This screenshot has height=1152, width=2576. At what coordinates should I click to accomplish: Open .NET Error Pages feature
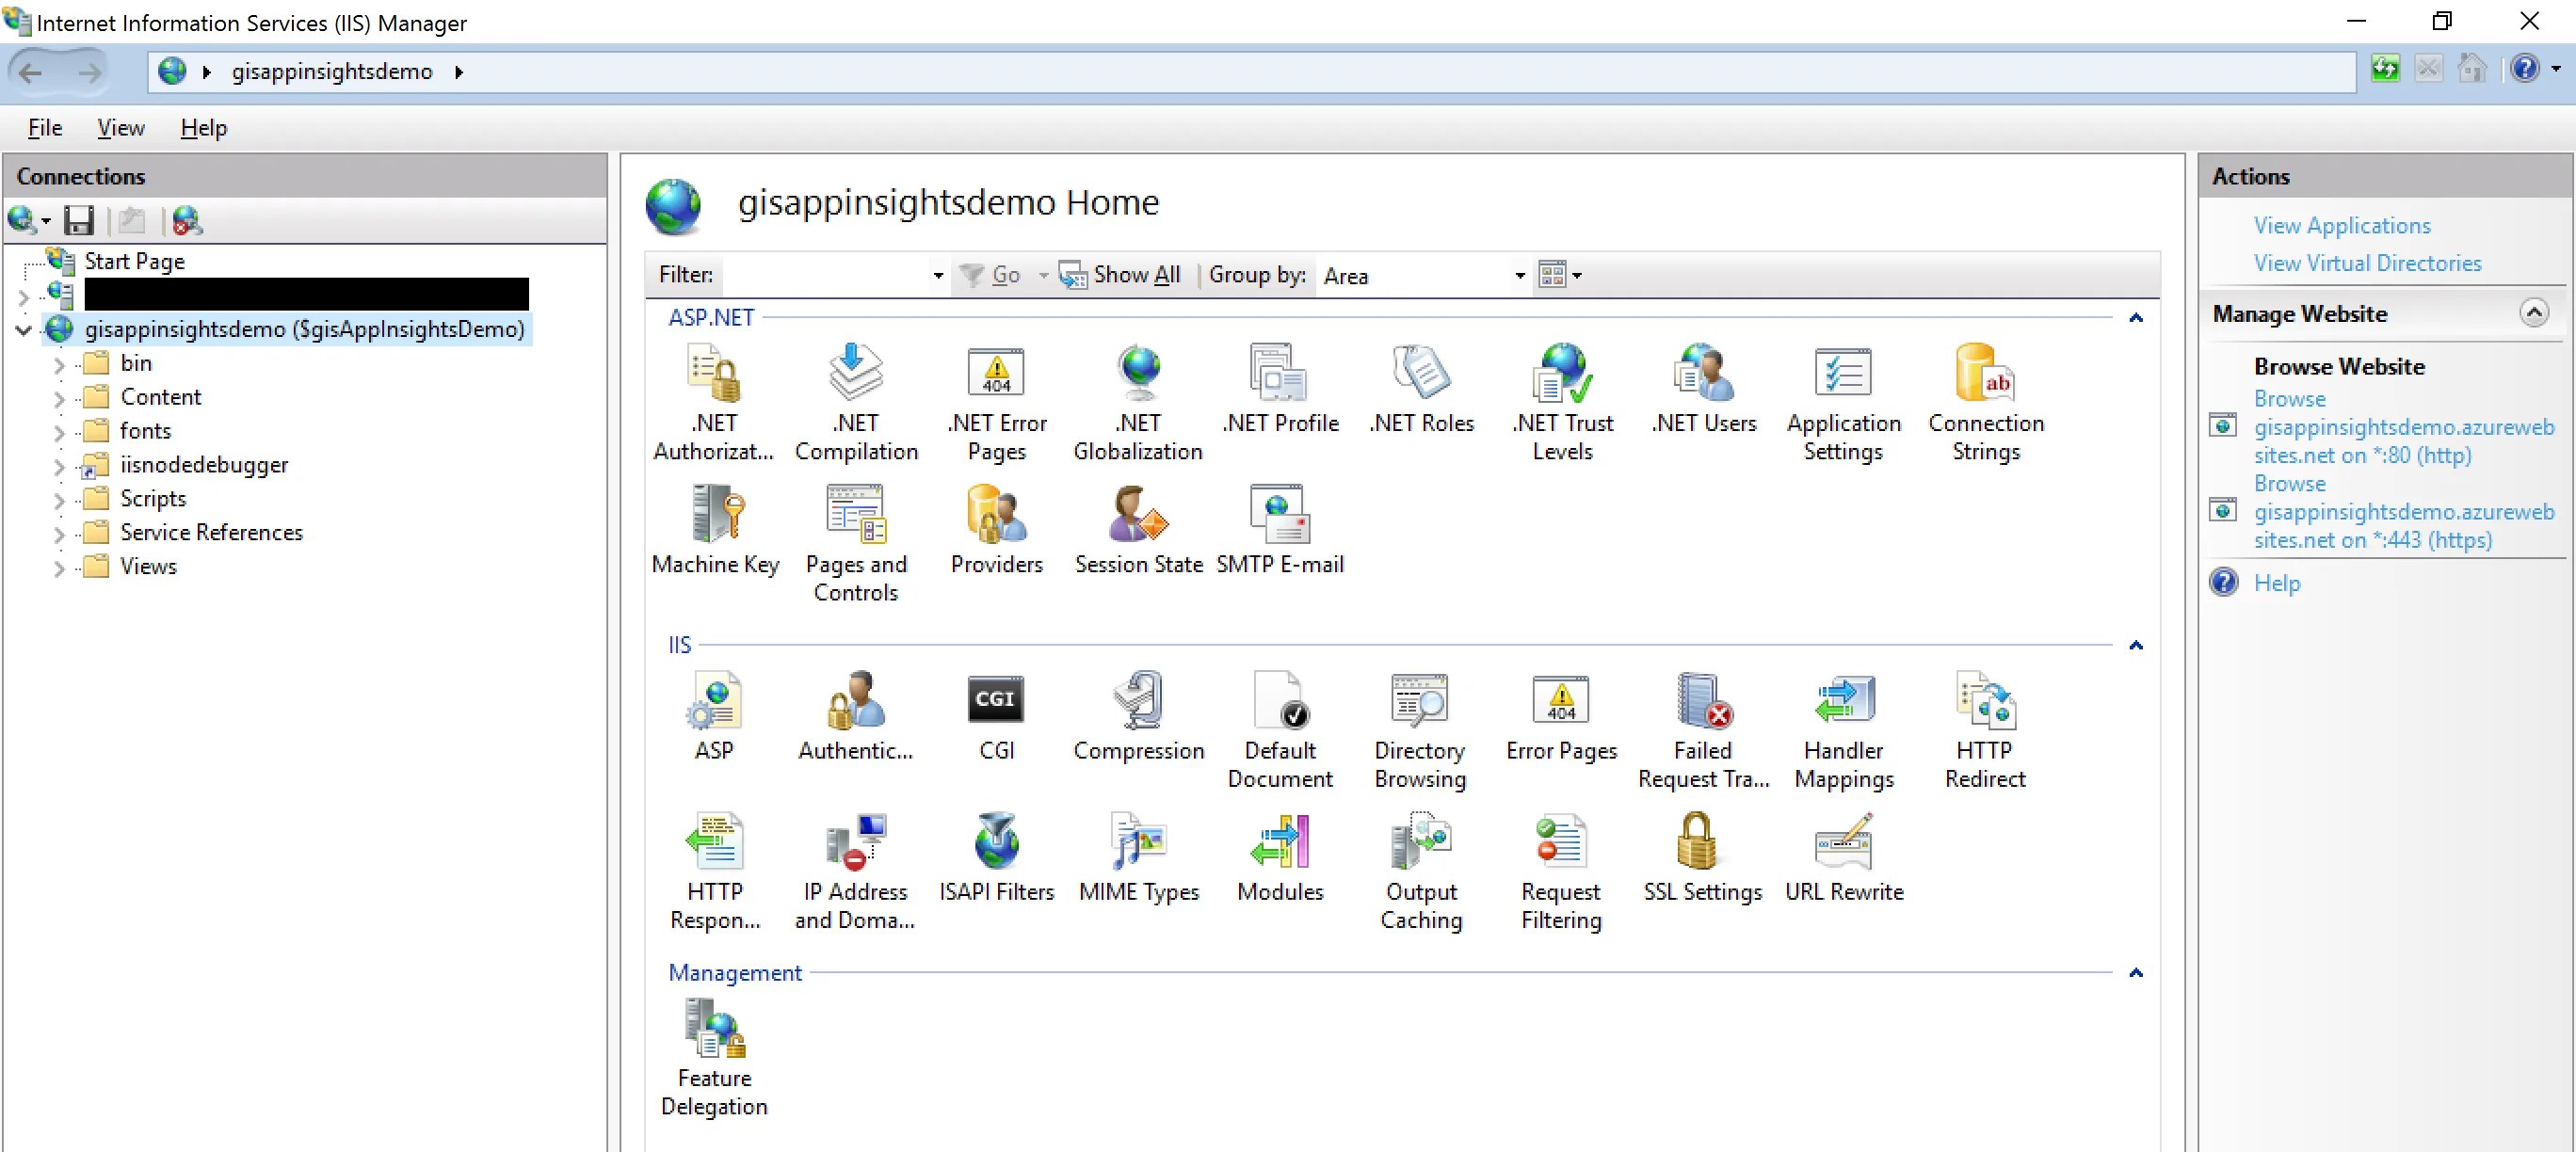click(x=997, y=403)
